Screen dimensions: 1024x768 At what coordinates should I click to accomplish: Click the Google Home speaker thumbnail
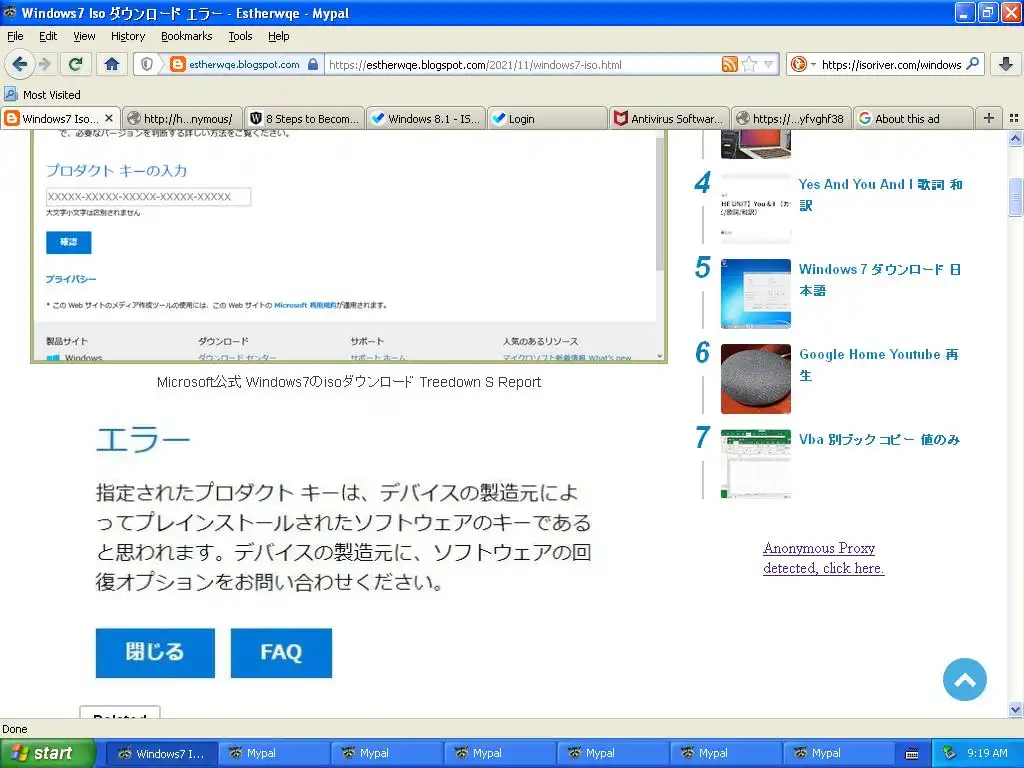point(756,379)
